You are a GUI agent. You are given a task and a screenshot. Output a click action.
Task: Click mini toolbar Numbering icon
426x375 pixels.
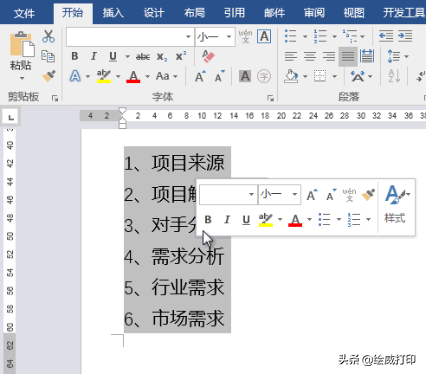point(354,220)
